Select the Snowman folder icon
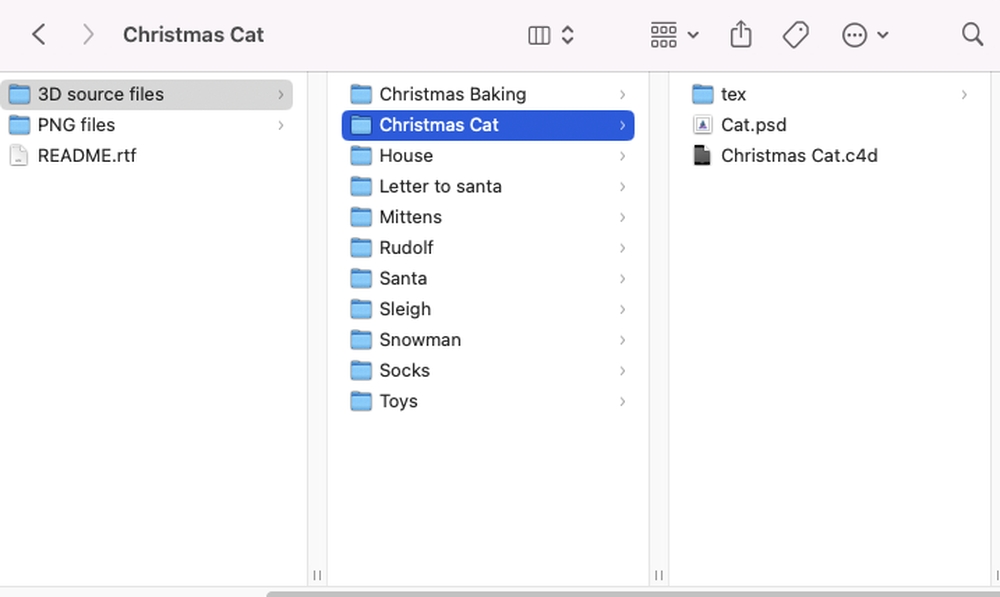This screenshot has width=1000, height=597. [x=361, y=339]
